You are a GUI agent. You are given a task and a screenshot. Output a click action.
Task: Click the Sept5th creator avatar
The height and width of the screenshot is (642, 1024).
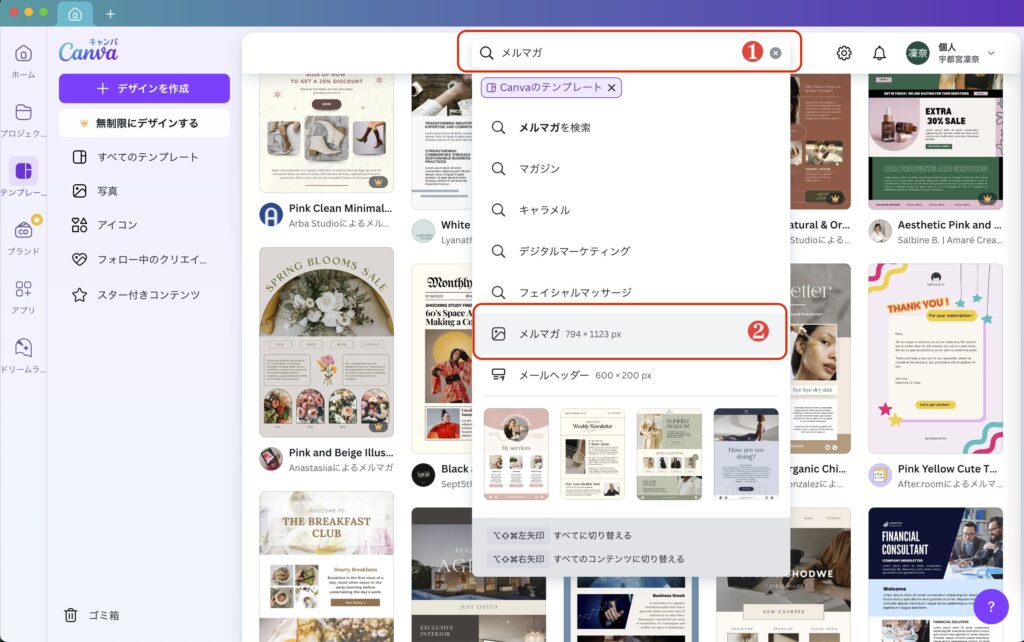[x=423, y=475]
